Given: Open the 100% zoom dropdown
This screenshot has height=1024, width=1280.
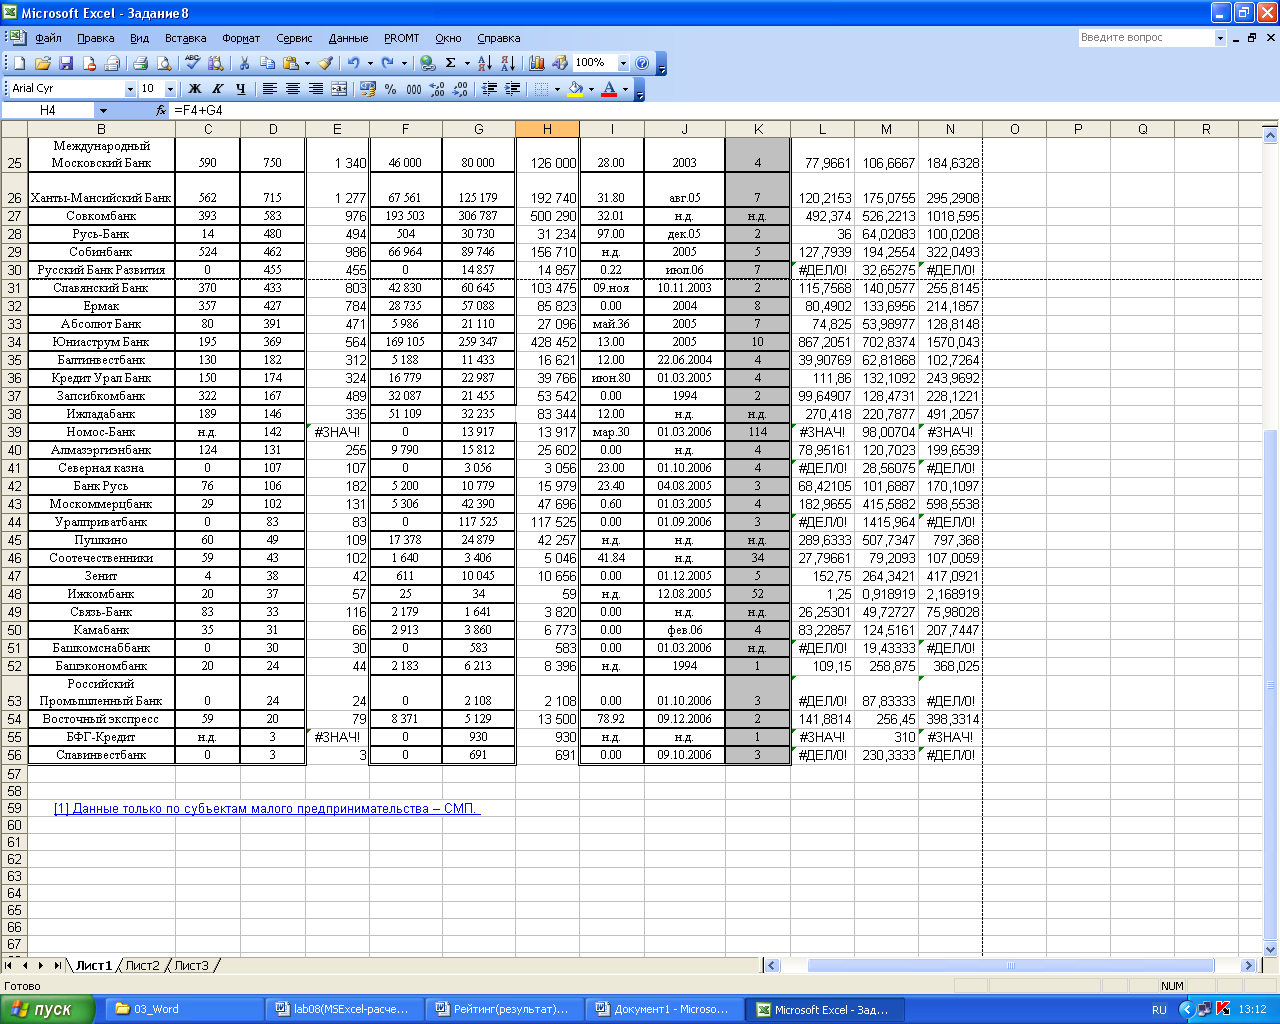Looking at the screenshot, I should (623, 63).
